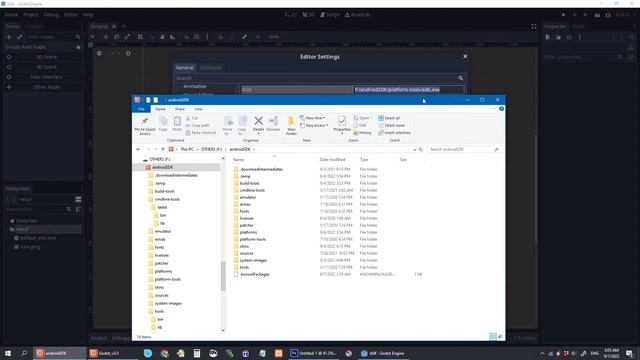Open the Easy access dropdown
640x360 pixels.
click(314, 125)
